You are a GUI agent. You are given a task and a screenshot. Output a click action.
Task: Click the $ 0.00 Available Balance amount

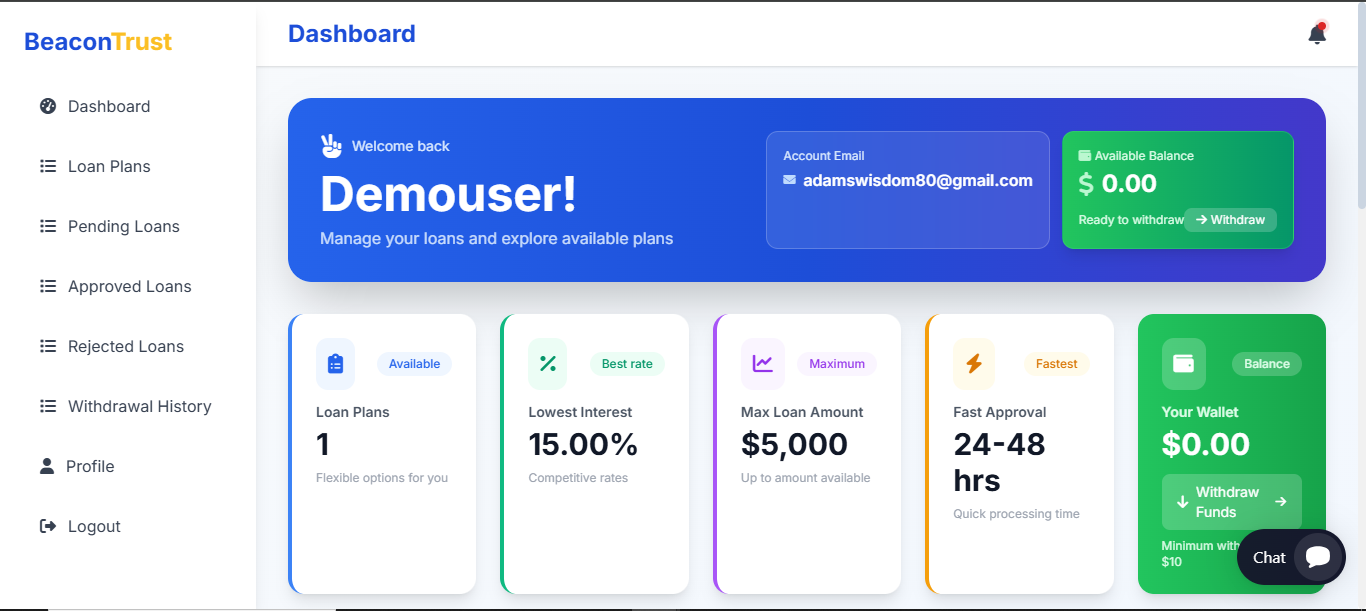pos(1118,184)
